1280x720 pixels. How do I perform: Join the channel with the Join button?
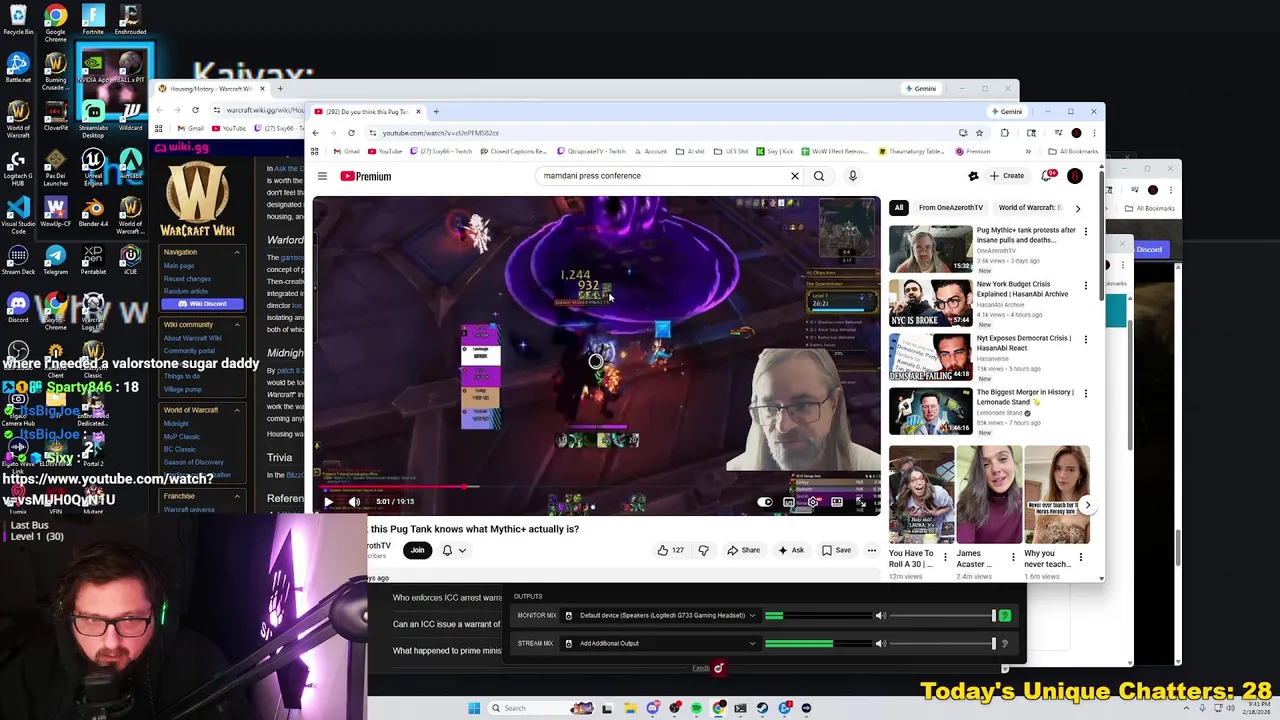coord(417,550)
